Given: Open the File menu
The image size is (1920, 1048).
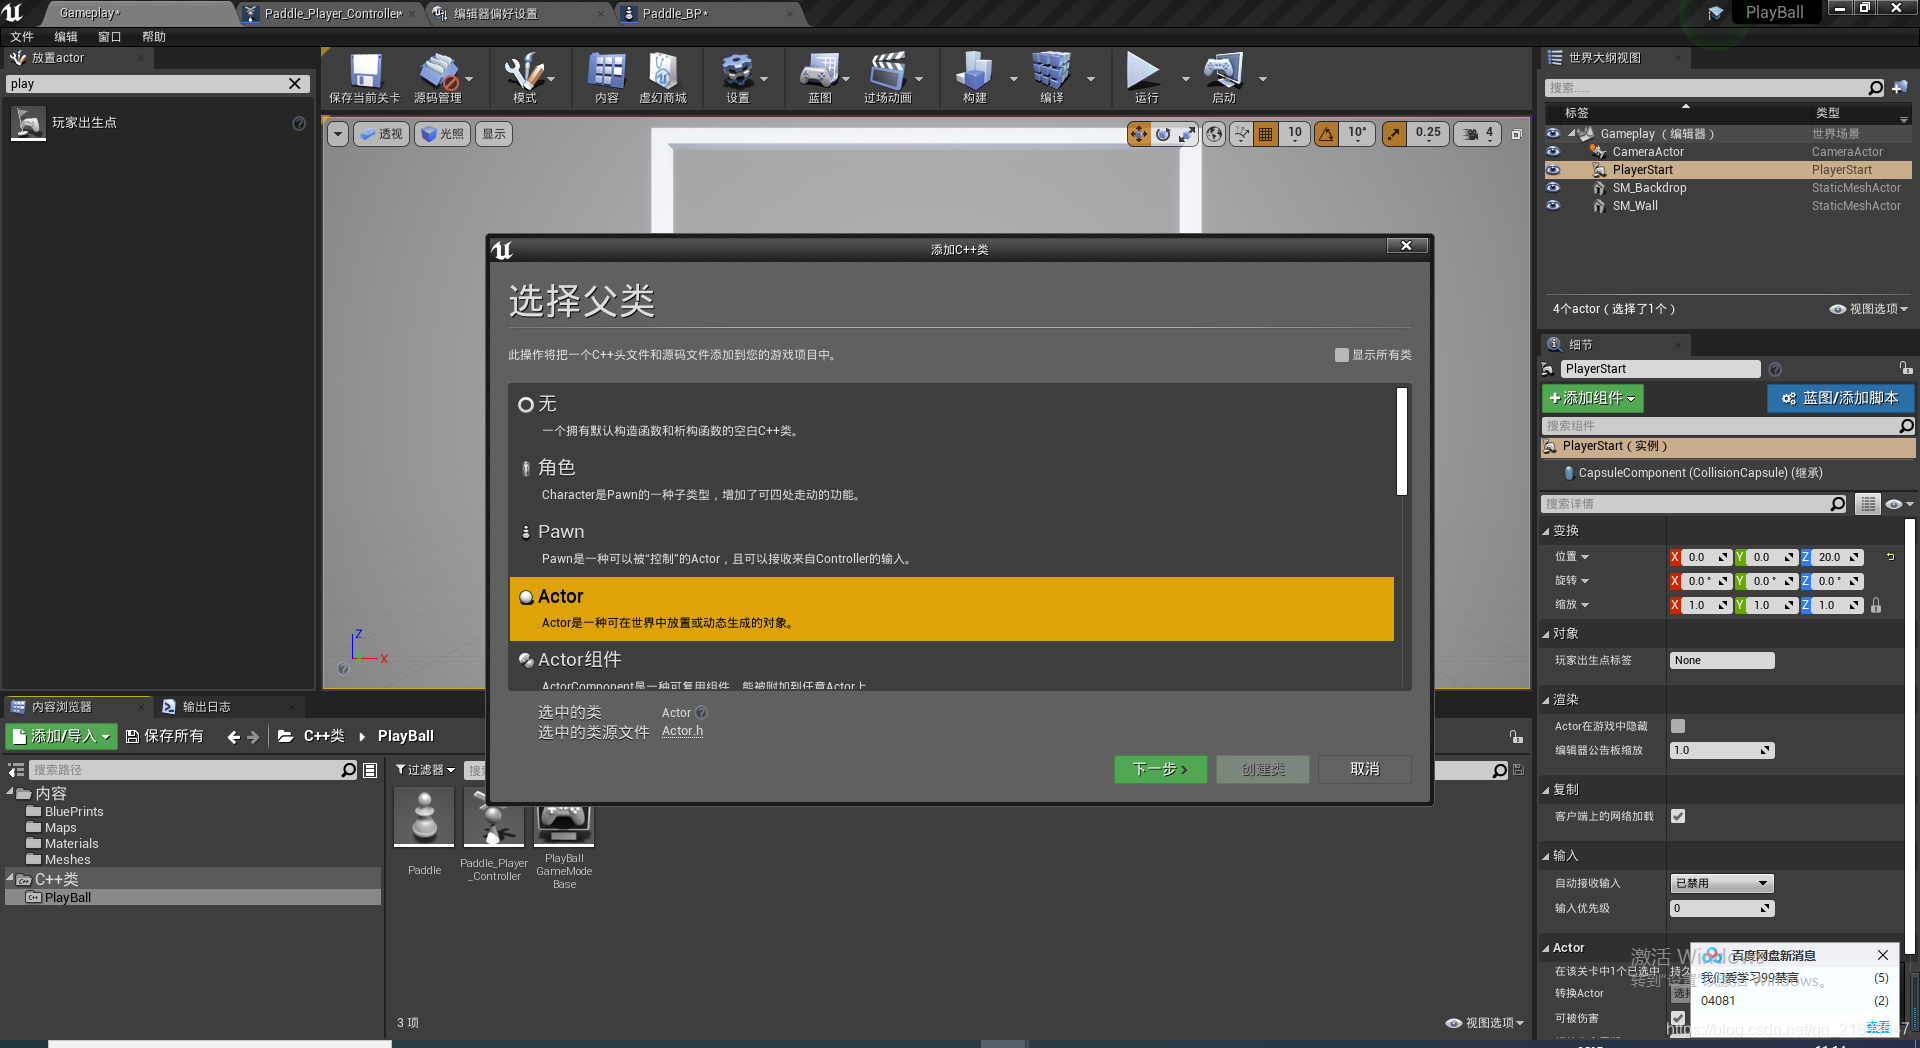Looking at the screenshot, I should pos(22,37).
